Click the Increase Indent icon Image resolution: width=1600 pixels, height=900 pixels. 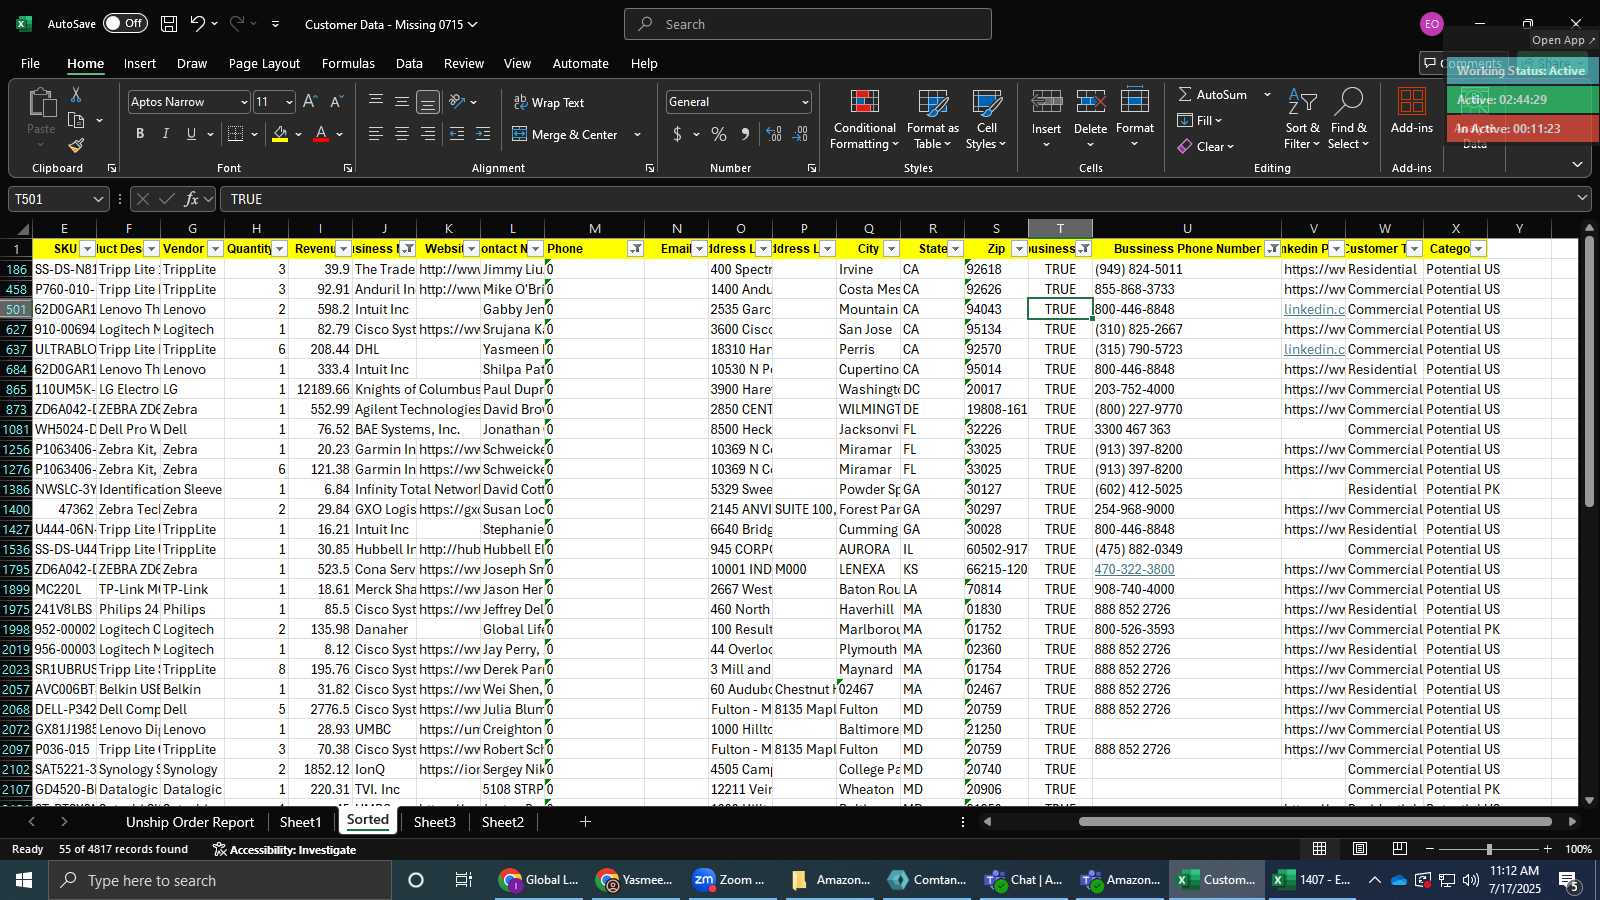pos(483,134)
